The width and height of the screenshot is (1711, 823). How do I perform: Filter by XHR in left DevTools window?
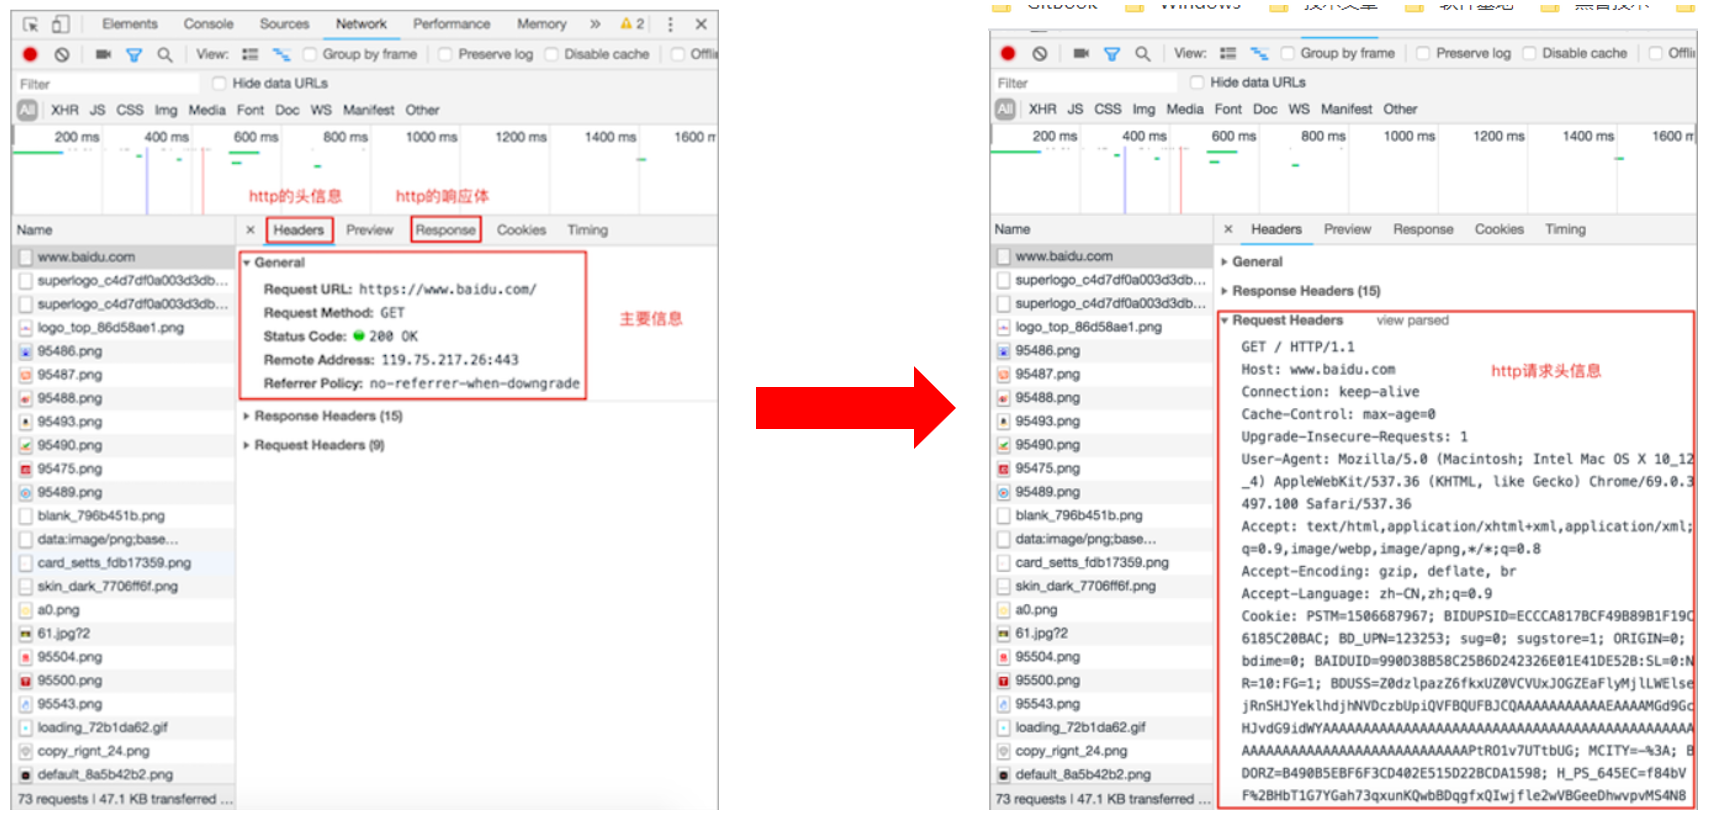[x=64, y=110]
